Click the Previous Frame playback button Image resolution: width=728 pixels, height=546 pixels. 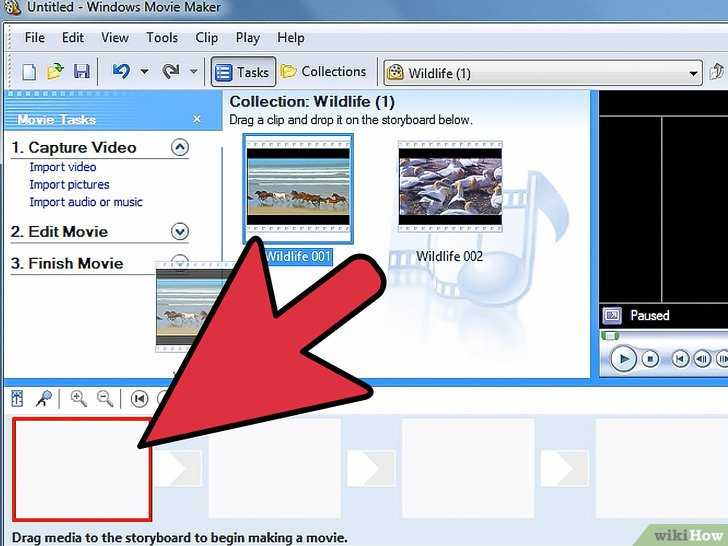[x=702, y=359]
